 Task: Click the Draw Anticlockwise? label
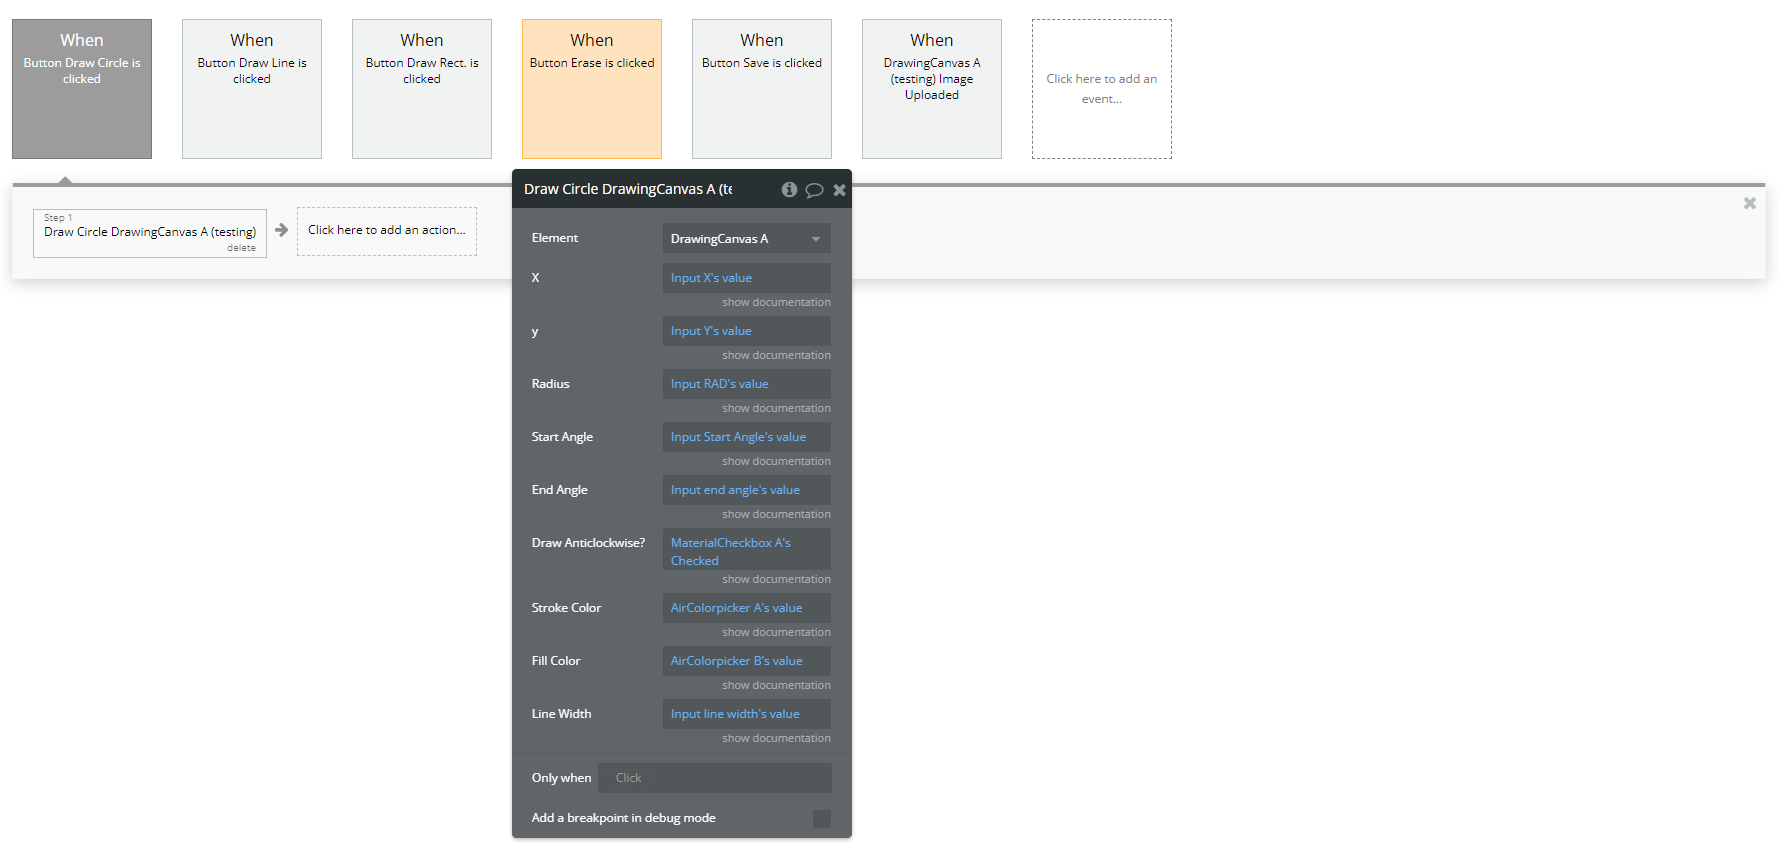click(588, 543)
